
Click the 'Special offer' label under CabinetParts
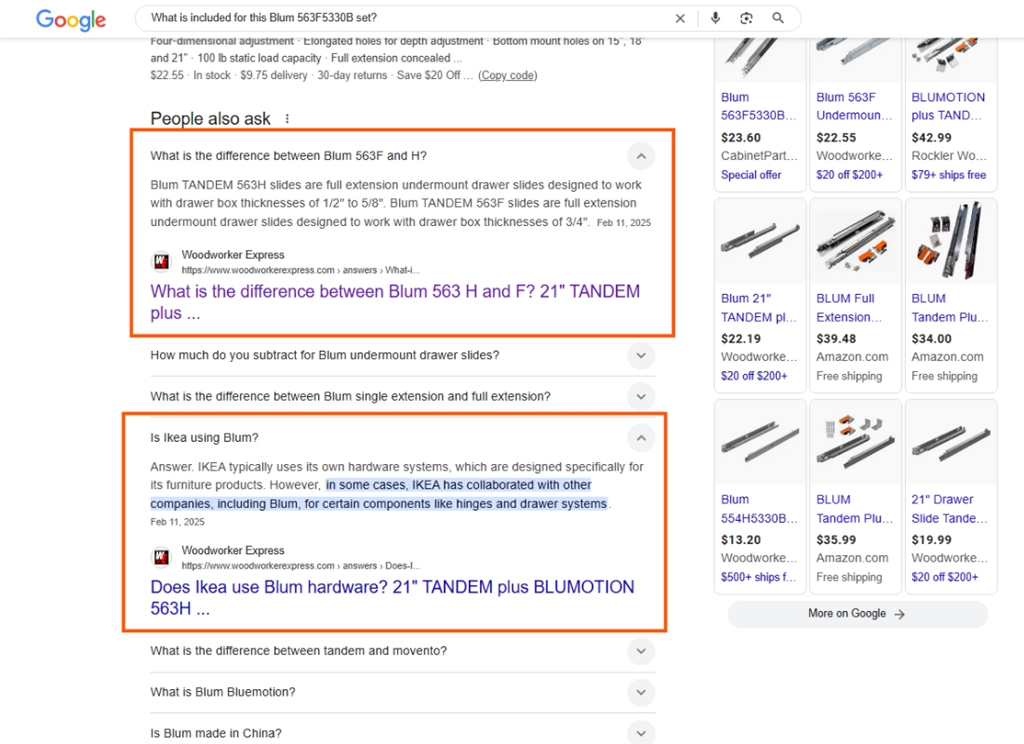coord(751,175)
